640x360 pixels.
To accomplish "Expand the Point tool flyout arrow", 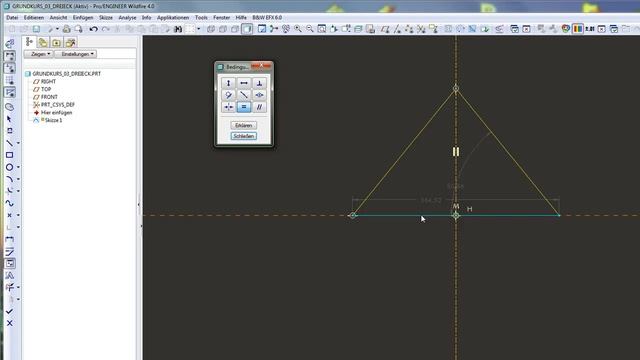I will coord(18,215).
